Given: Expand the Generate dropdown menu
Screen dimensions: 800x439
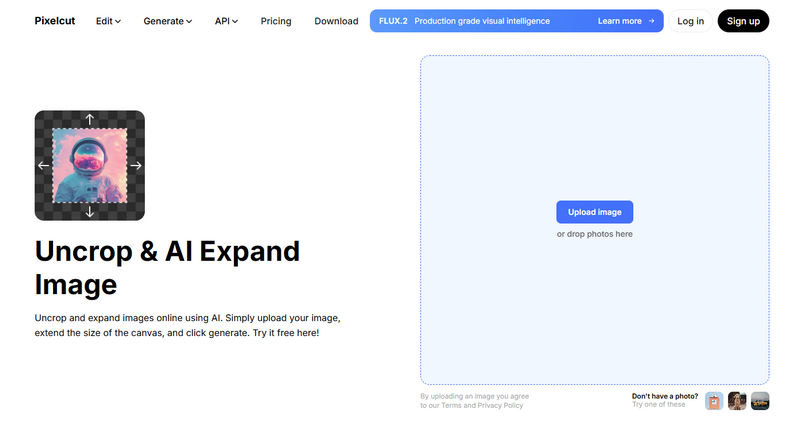Looking at the screenshot, I should pos(167,21).
